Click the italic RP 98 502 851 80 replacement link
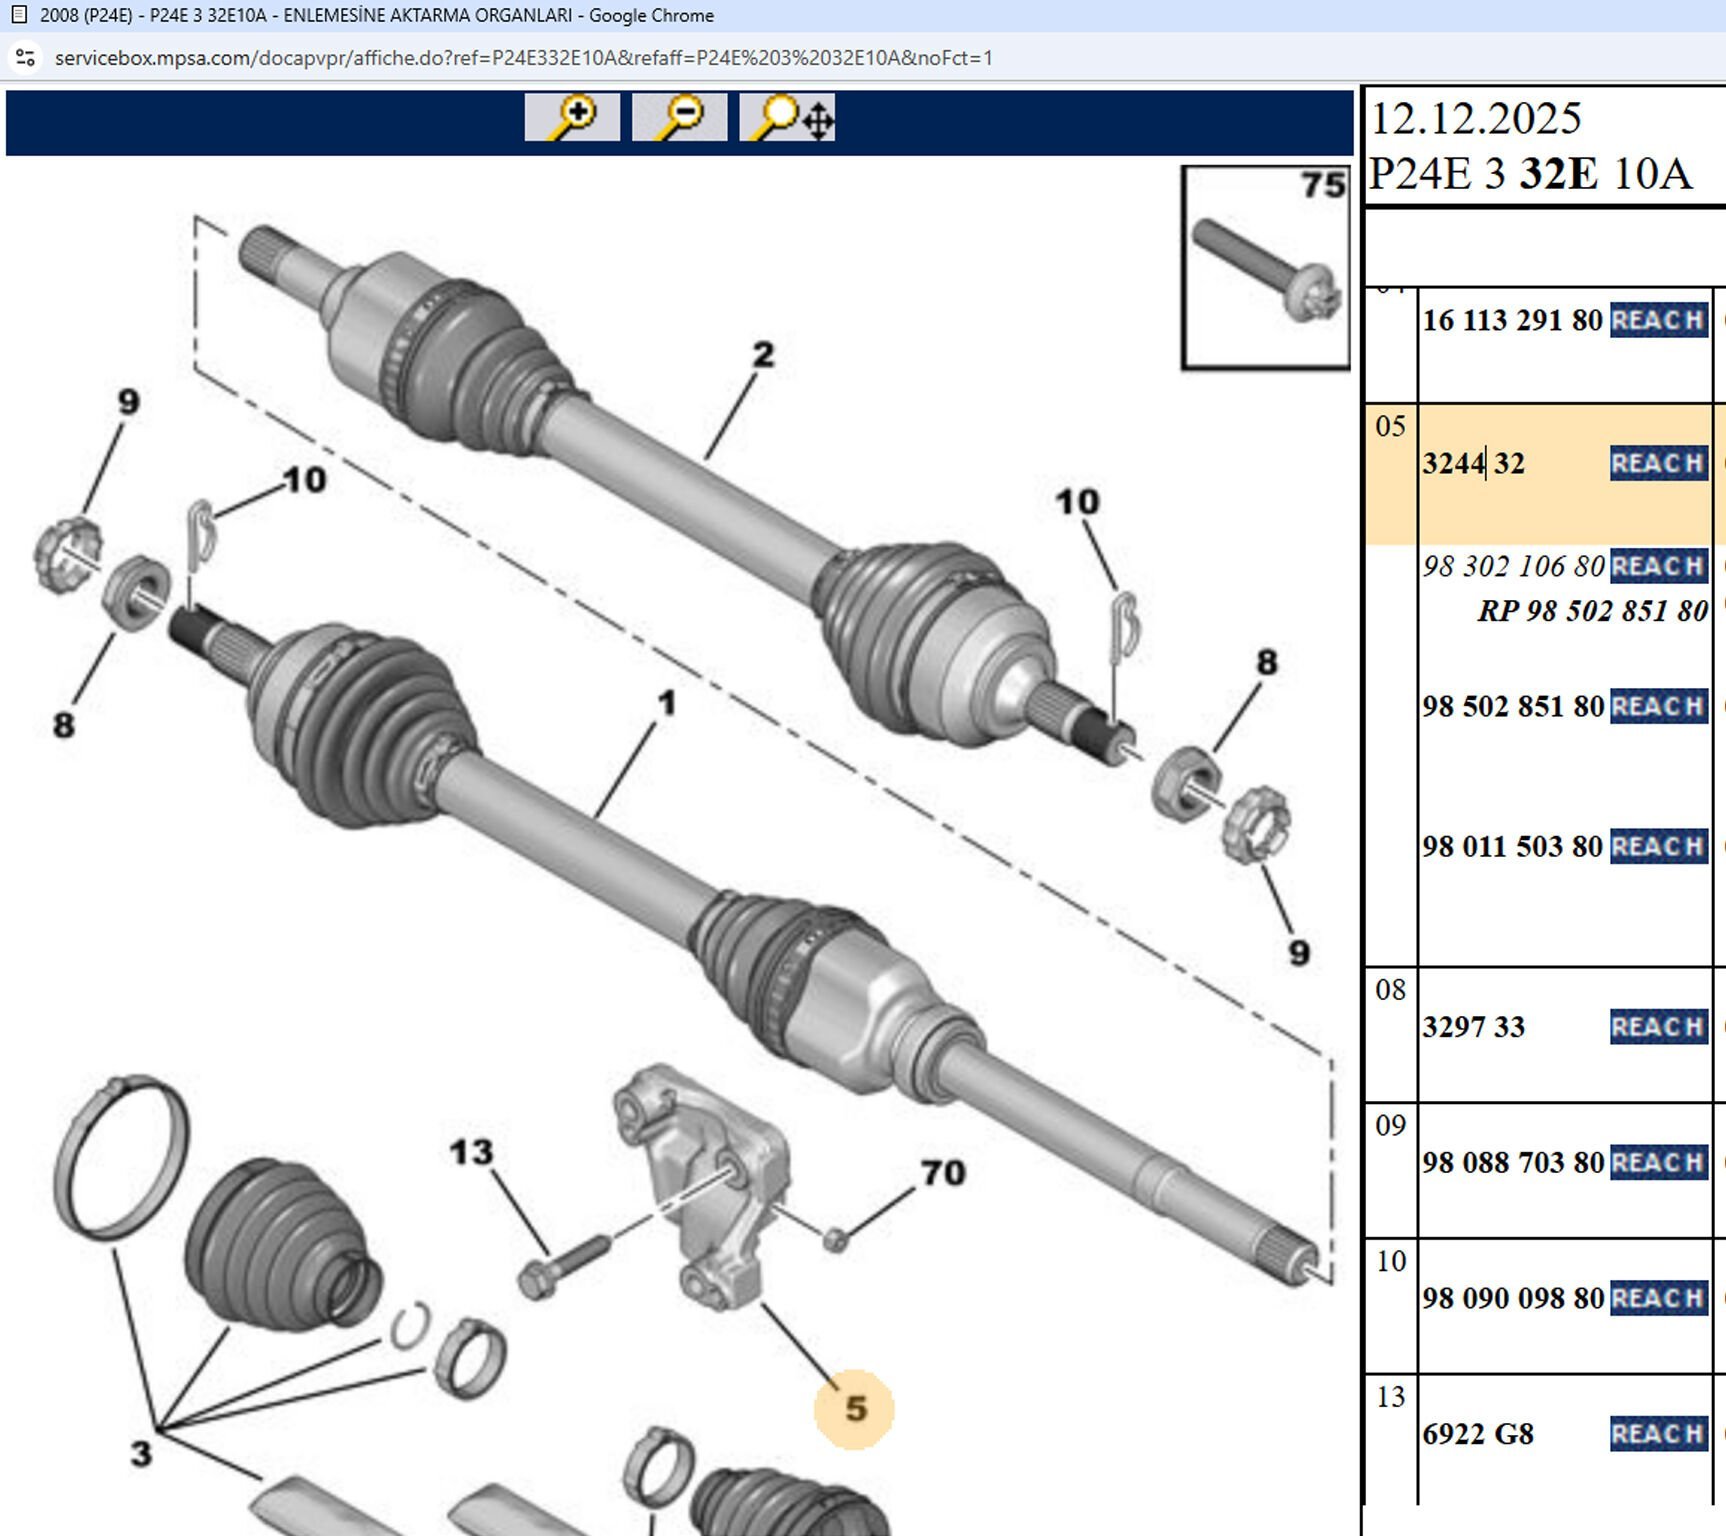The width and height of the screenshot is (1726, 1536). pos(1592,611)
